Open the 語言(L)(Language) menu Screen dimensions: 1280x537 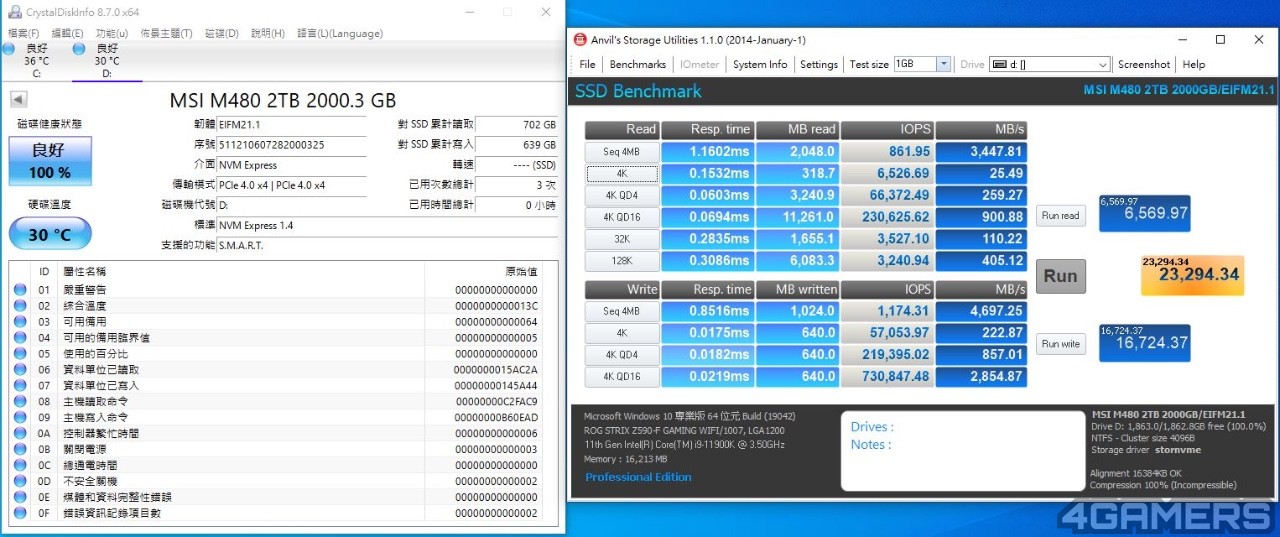339,33
